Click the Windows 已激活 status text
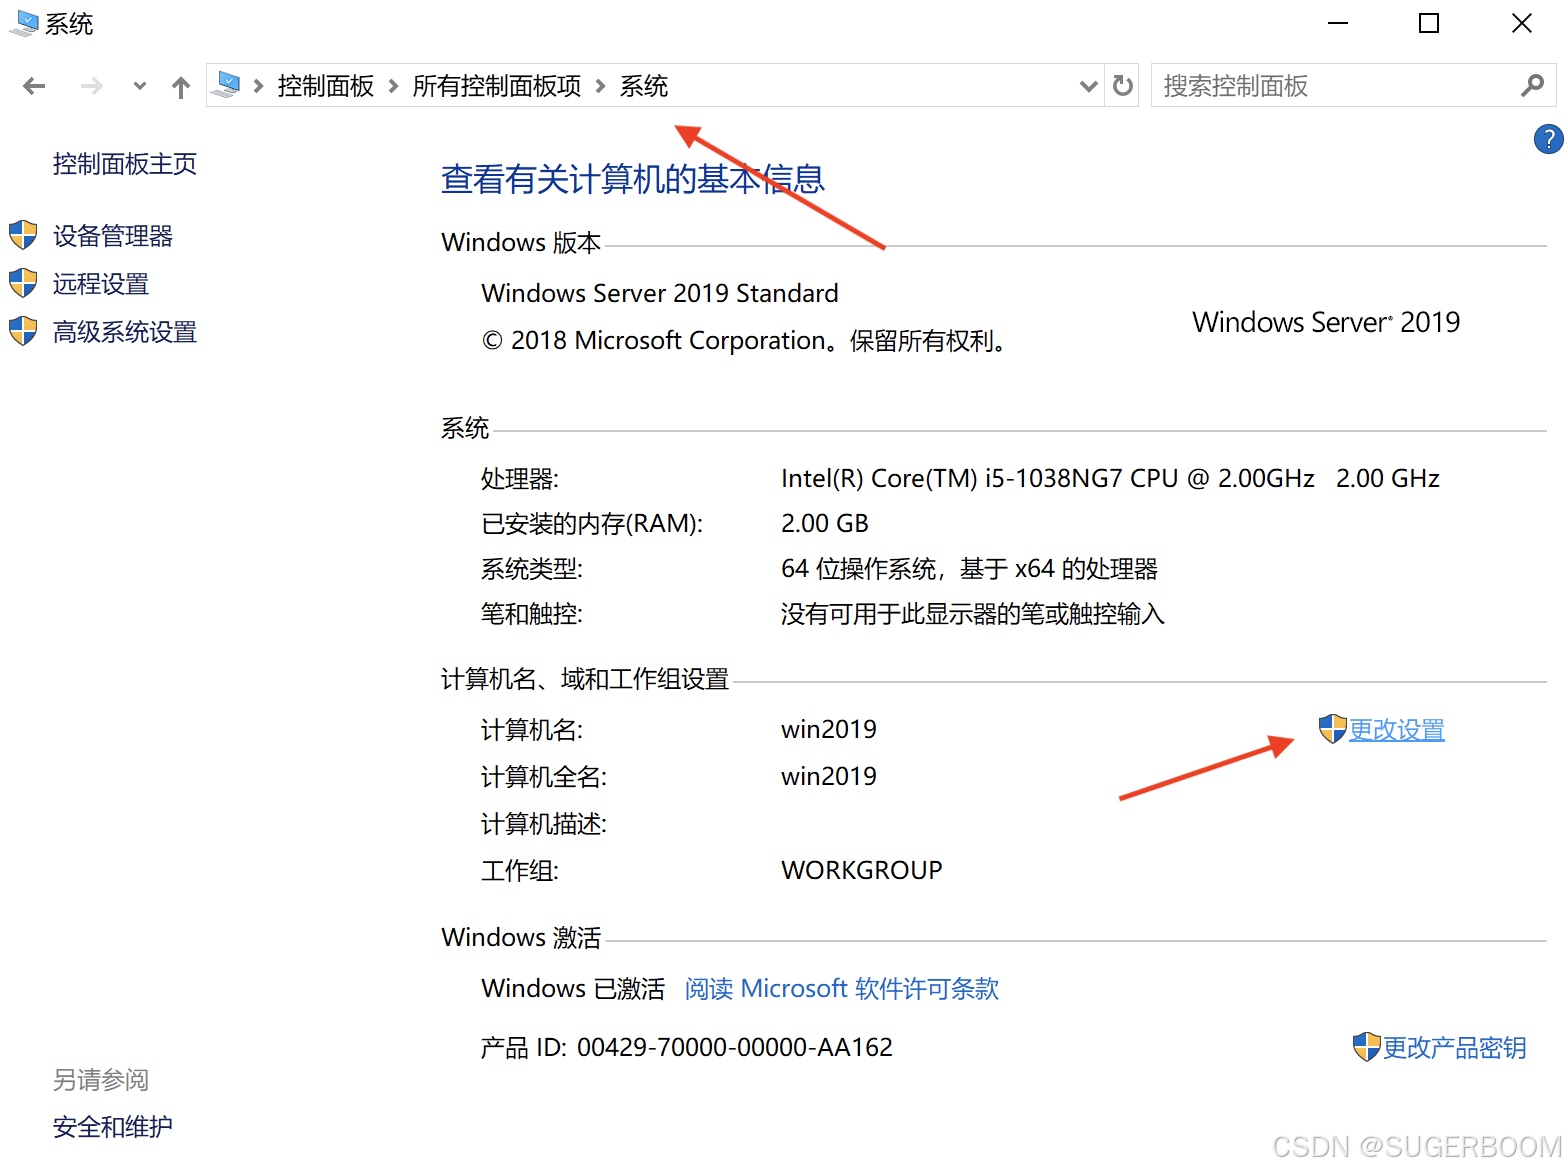 573,989
